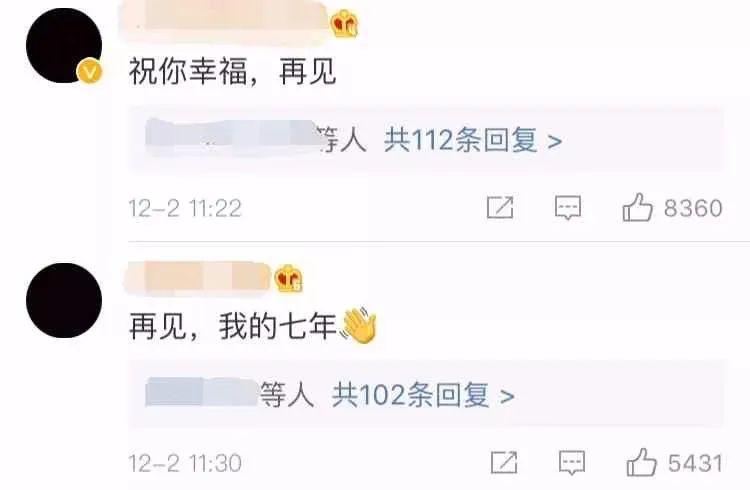The height and width of the screenshot is (490, 750).
Task: Open second commenter's black avatar
Action: point(64,300)
